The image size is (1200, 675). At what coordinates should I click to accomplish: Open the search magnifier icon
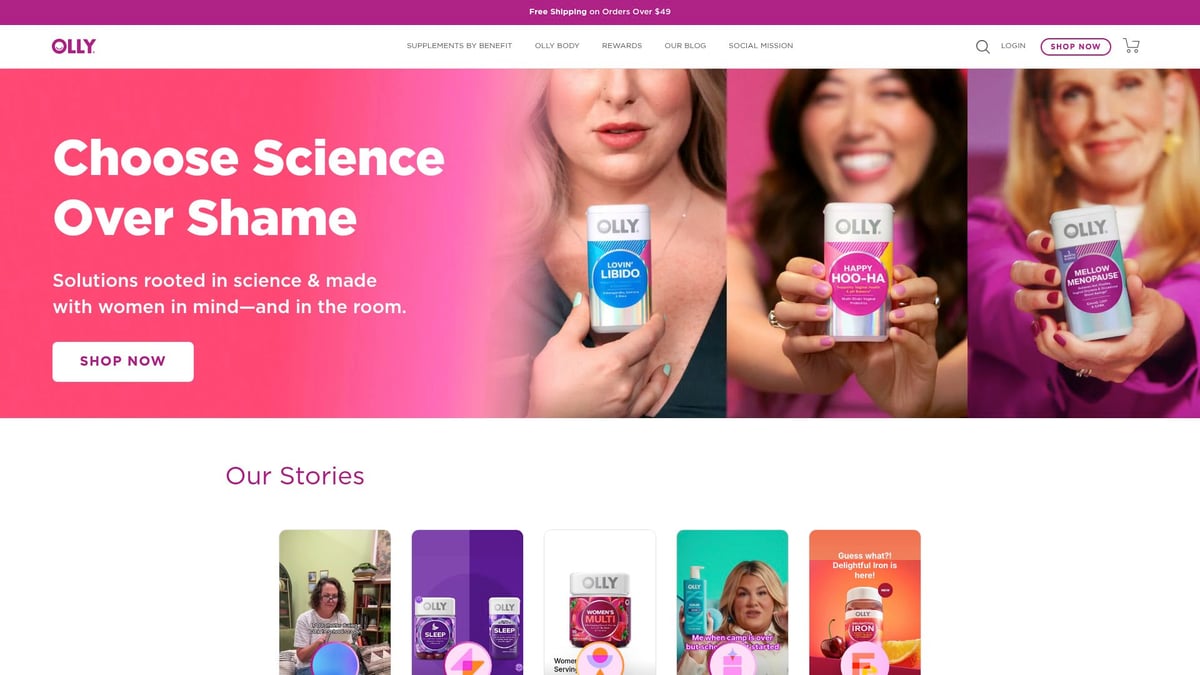983,46
